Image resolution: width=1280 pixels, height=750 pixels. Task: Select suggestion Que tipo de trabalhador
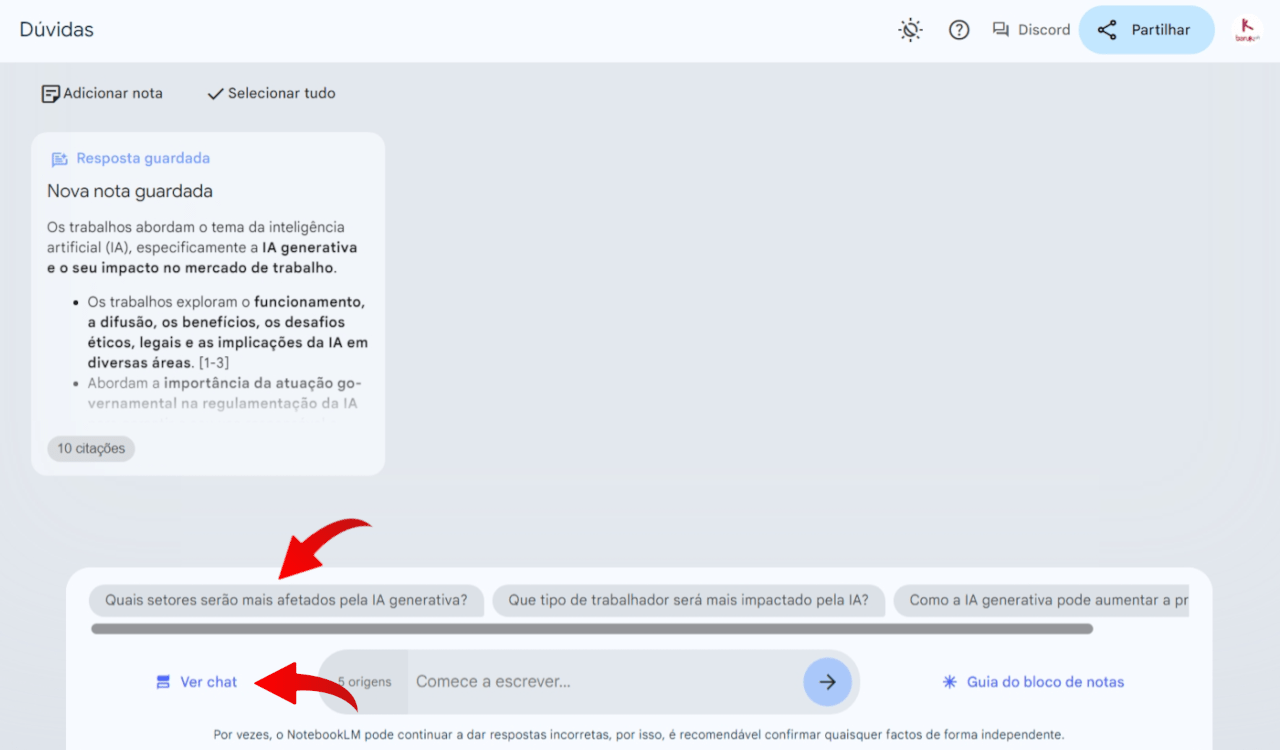[x=688, y=601]
